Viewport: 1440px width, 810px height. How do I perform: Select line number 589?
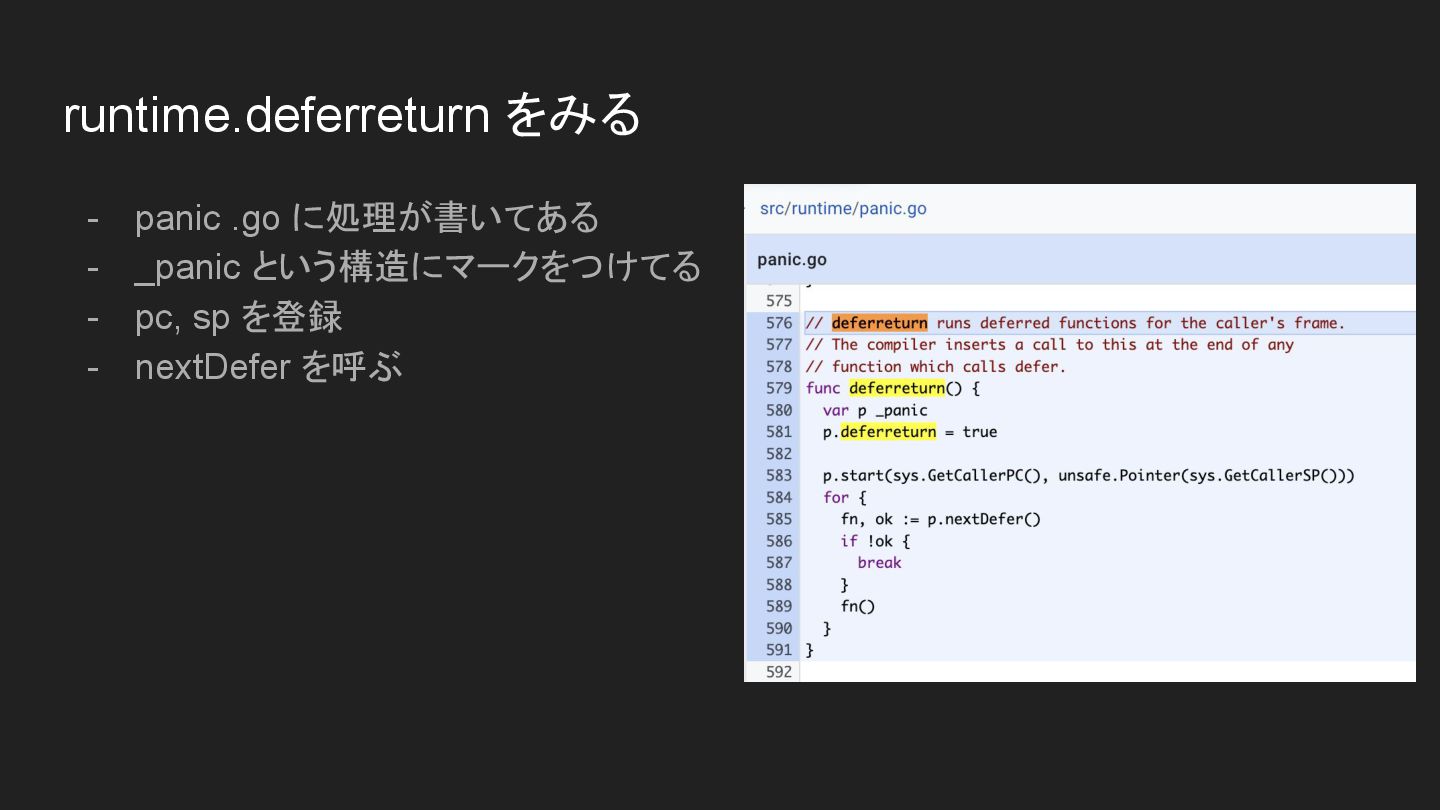779,606
